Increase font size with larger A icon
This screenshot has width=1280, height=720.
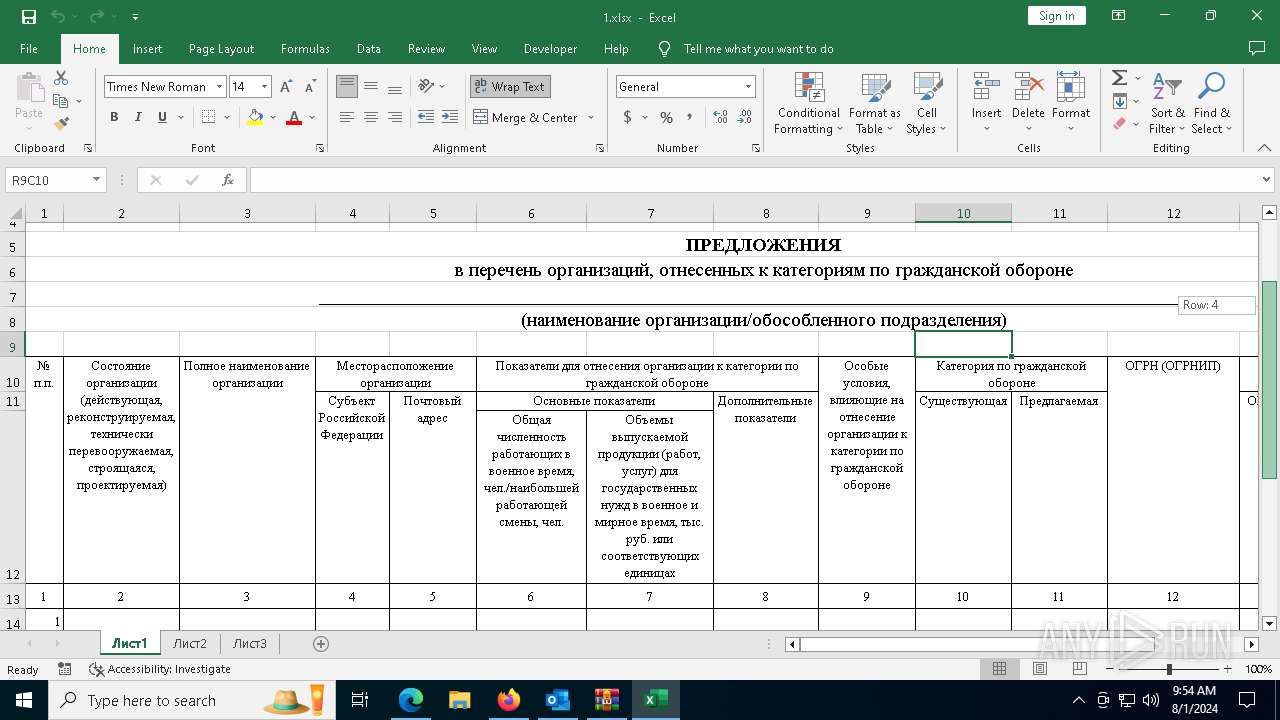pos(287,87)
